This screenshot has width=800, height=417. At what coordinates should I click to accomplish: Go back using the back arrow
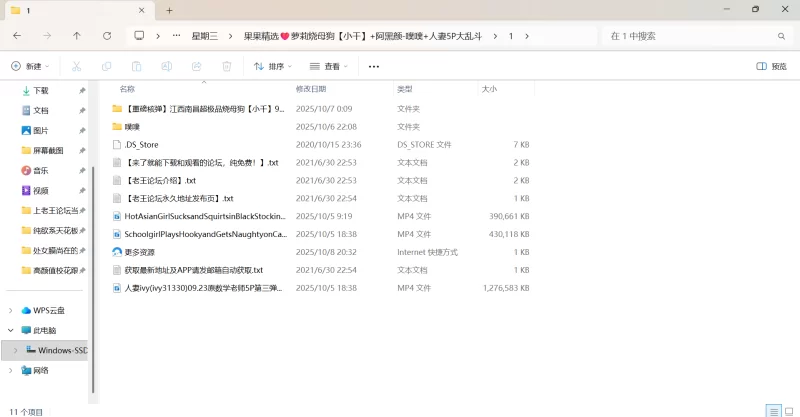(17, 35)
